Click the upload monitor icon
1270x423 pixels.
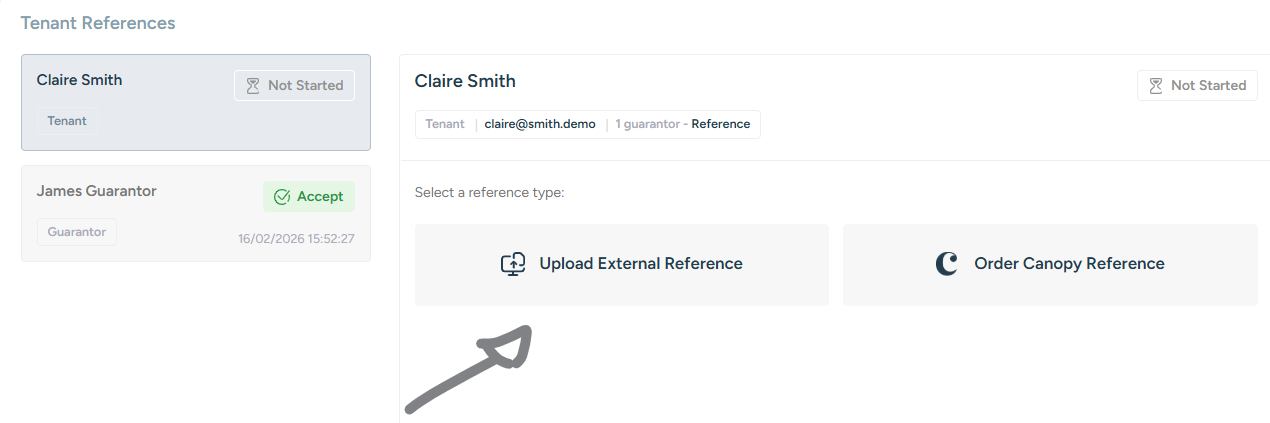coord(513,264)
